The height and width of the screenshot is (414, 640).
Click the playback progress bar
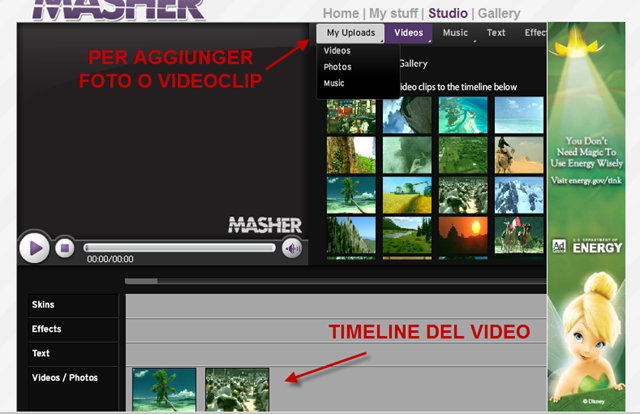pos(179,247)
